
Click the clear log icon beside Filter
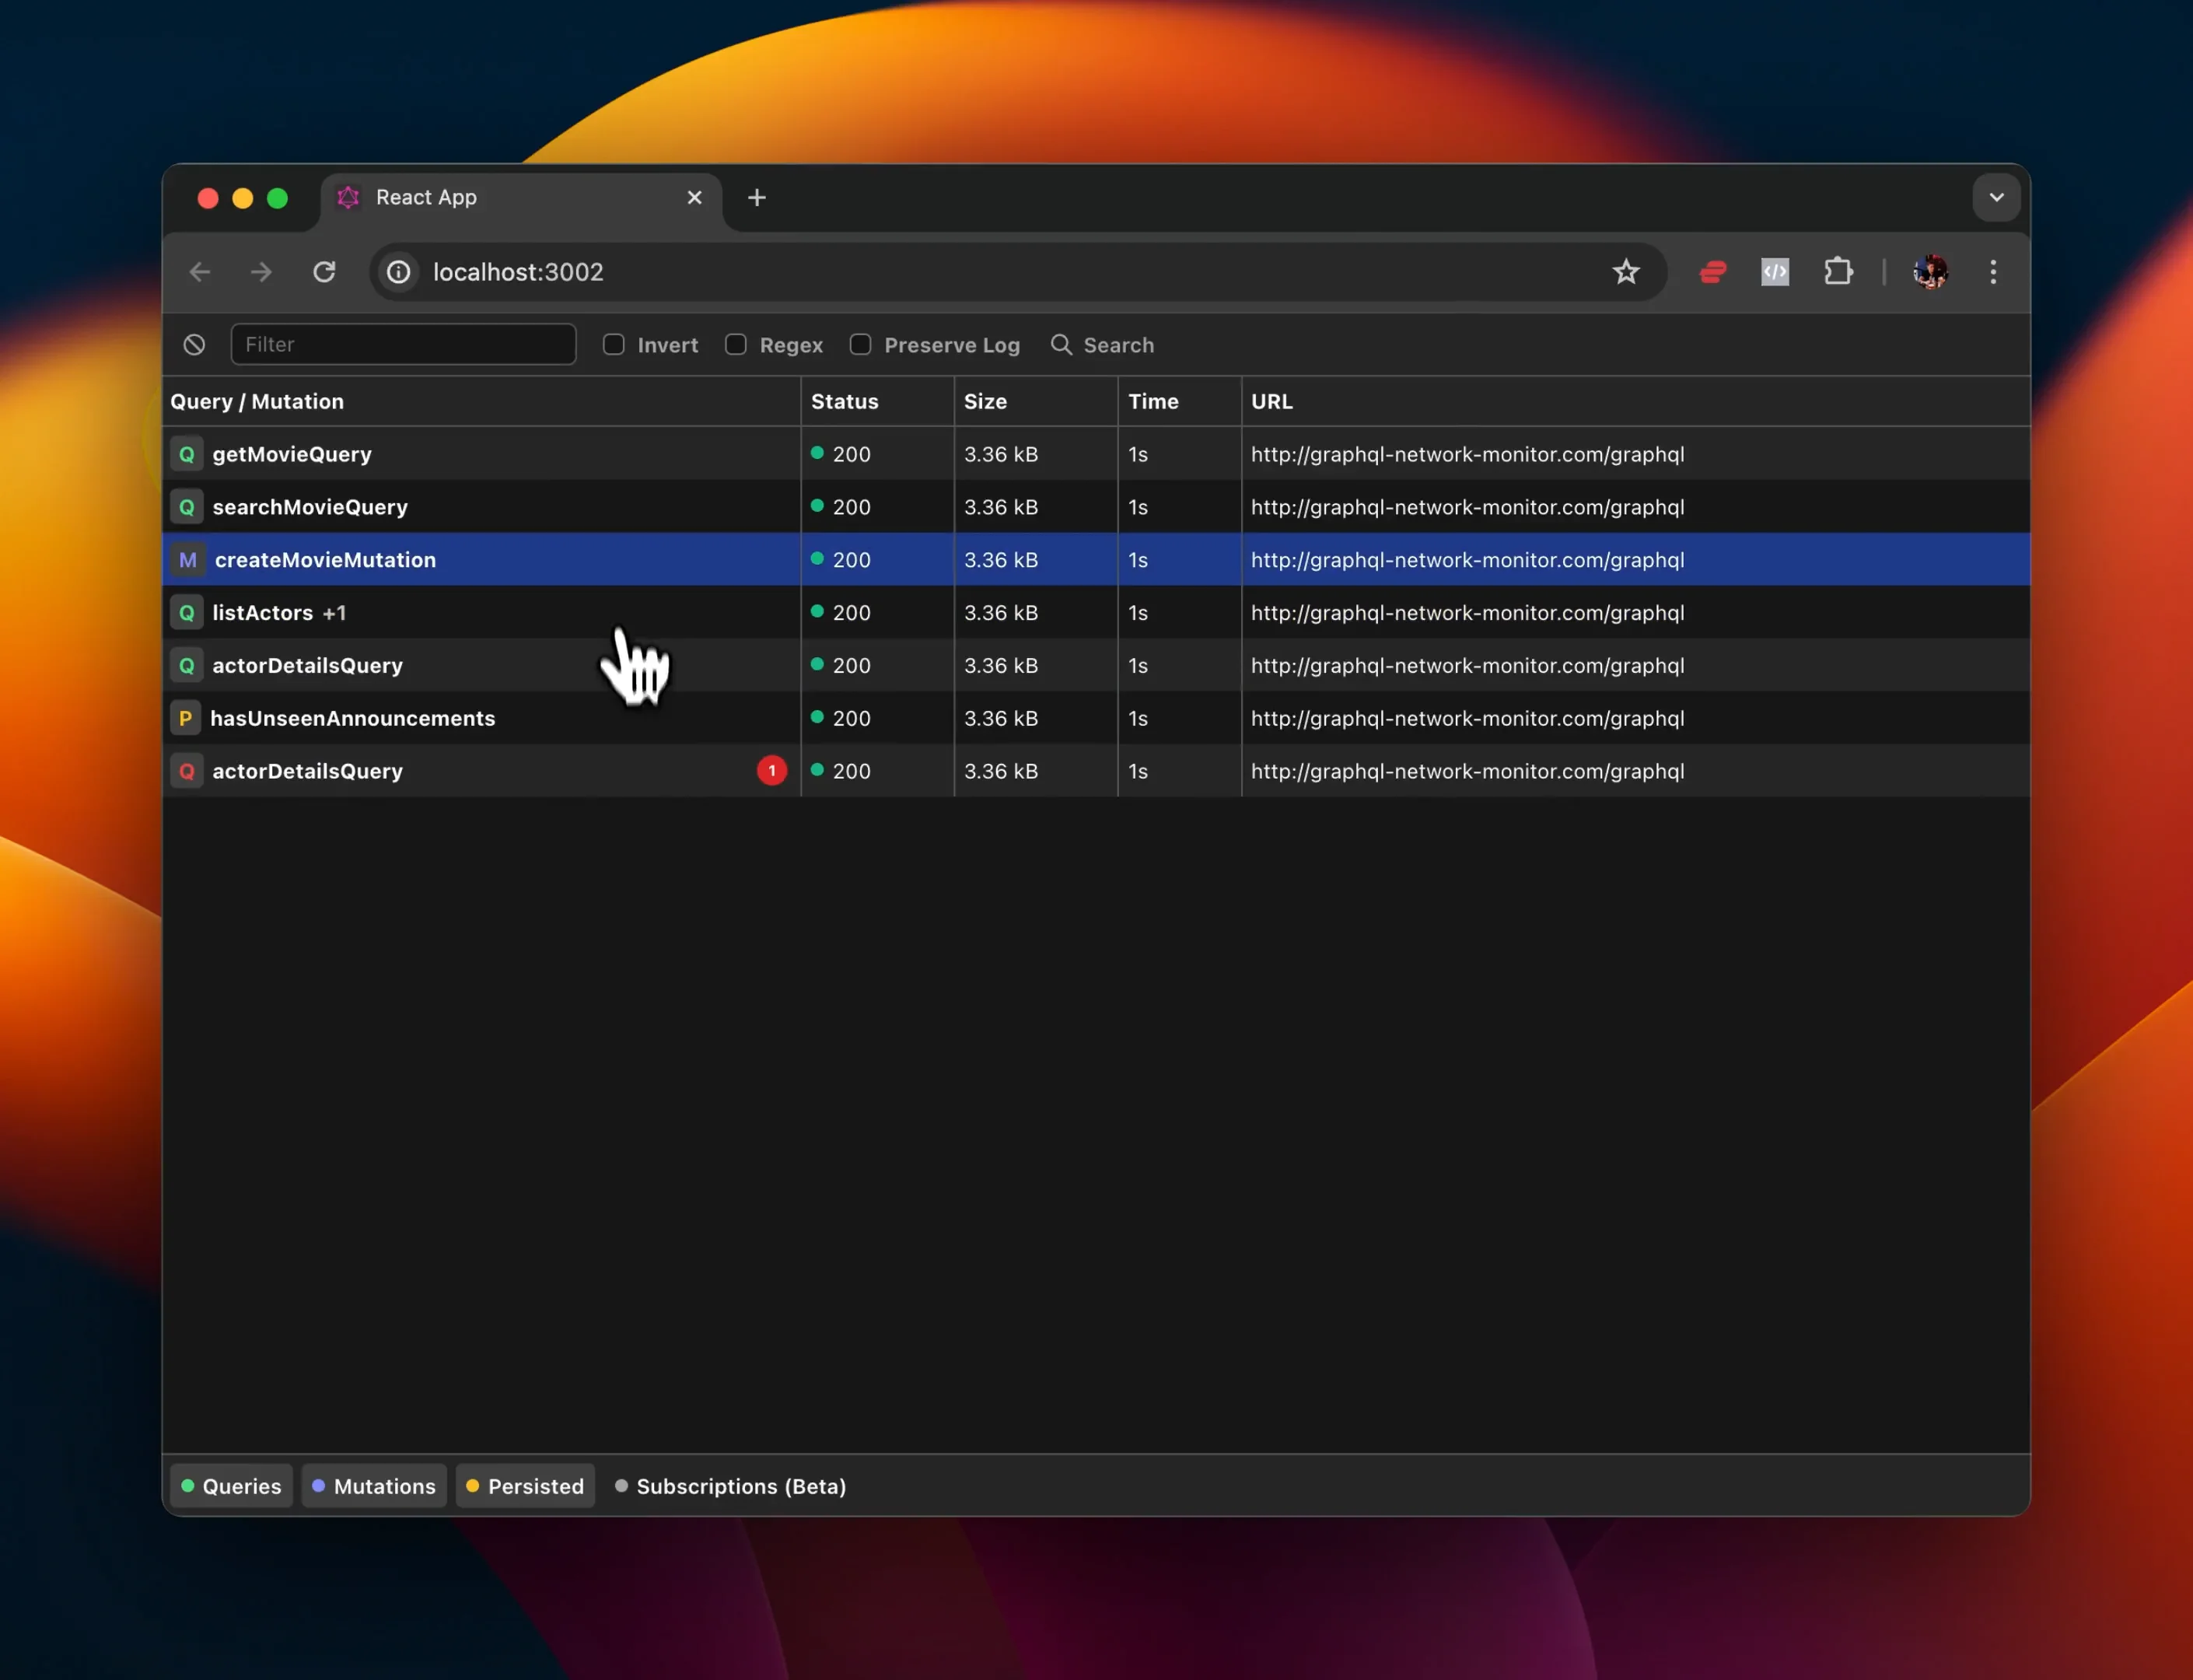pyautogui.click(x=194, y=345)
